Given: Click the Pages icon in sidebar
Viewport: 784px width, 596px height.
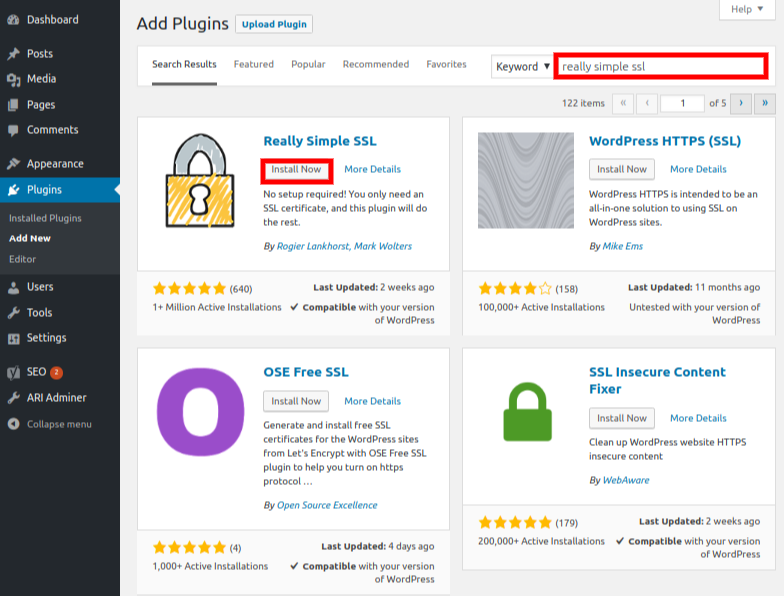Looking at the screenshot, I should 14,105.
